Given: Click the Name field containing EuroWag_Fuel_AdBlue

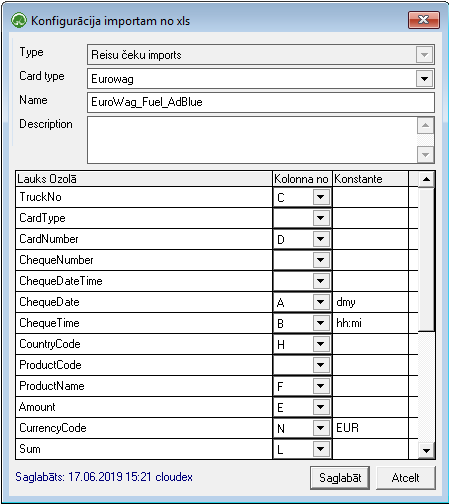Looking at the screenshot, I should click(x=261, y=102).
